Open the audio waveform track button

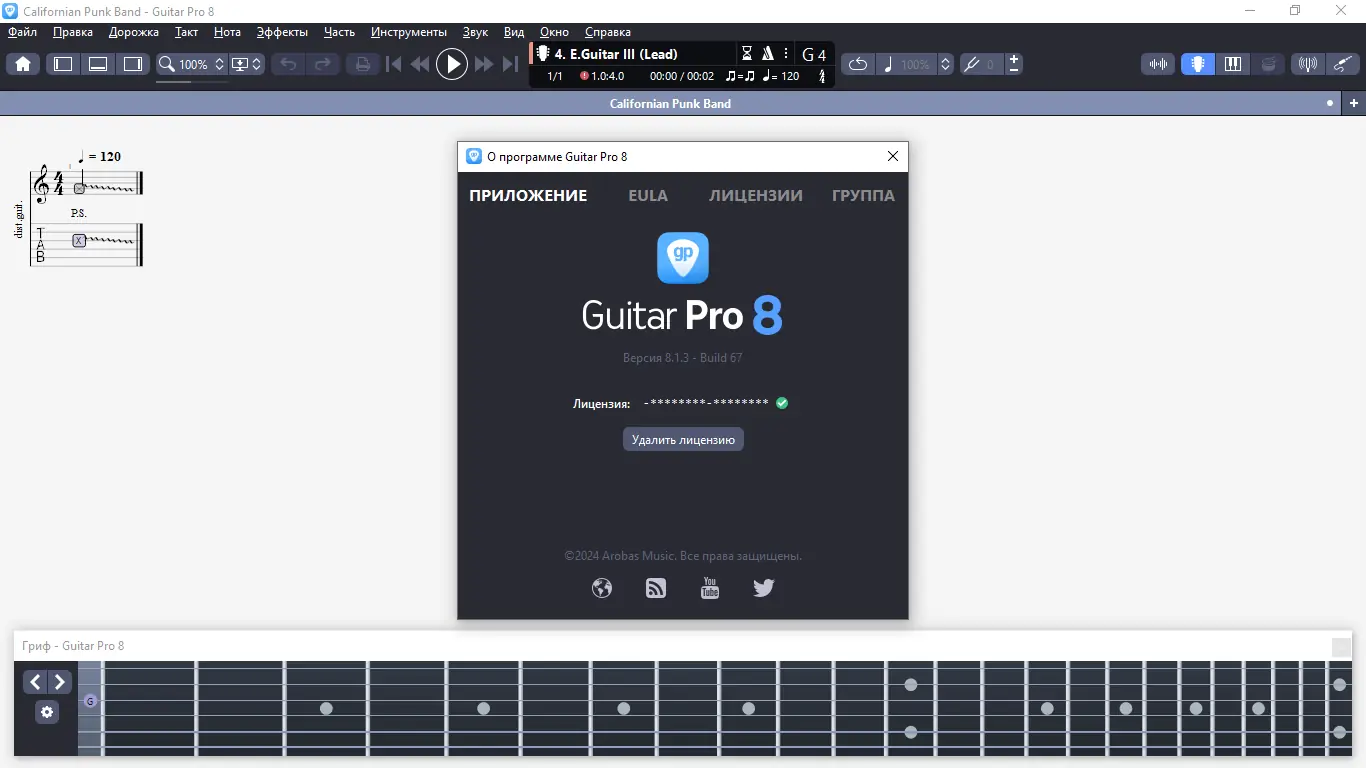point(1159,64)
